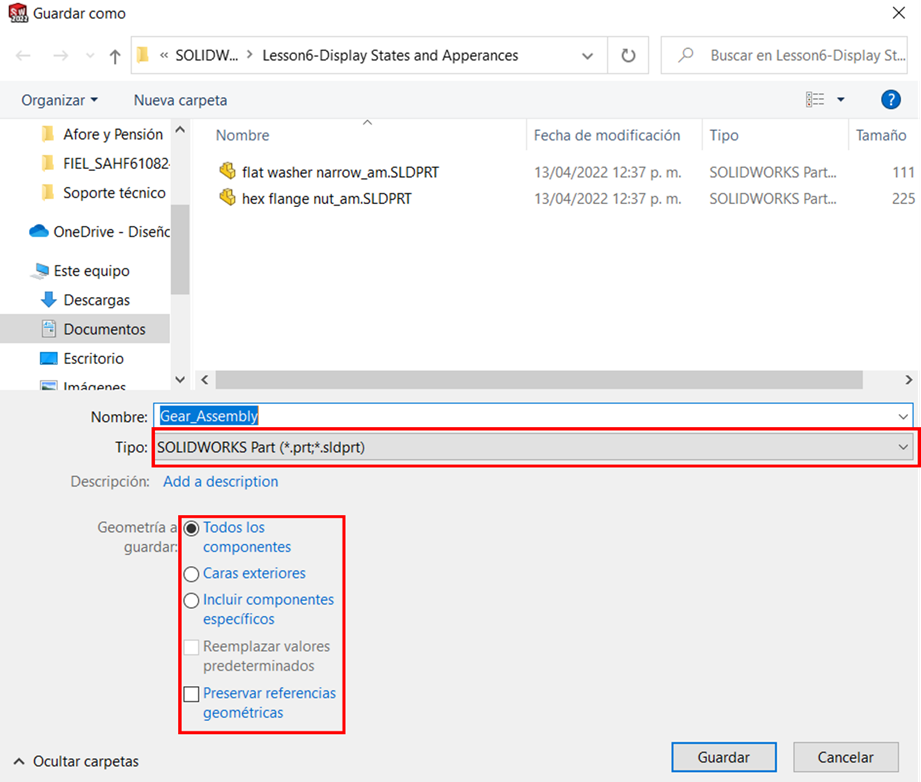Select the Afore y Pensión folder
This screenshot has width=921, height=782.
113,135
